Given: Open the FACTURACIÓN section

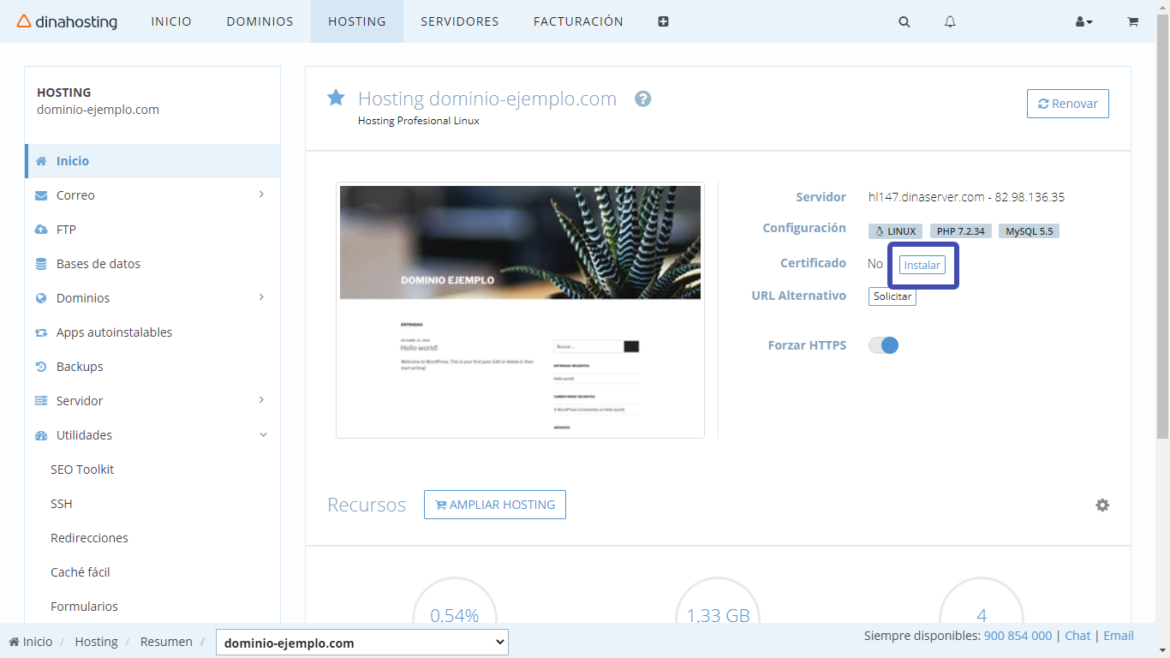Looking at the screenshot, I should pos(578,21).
